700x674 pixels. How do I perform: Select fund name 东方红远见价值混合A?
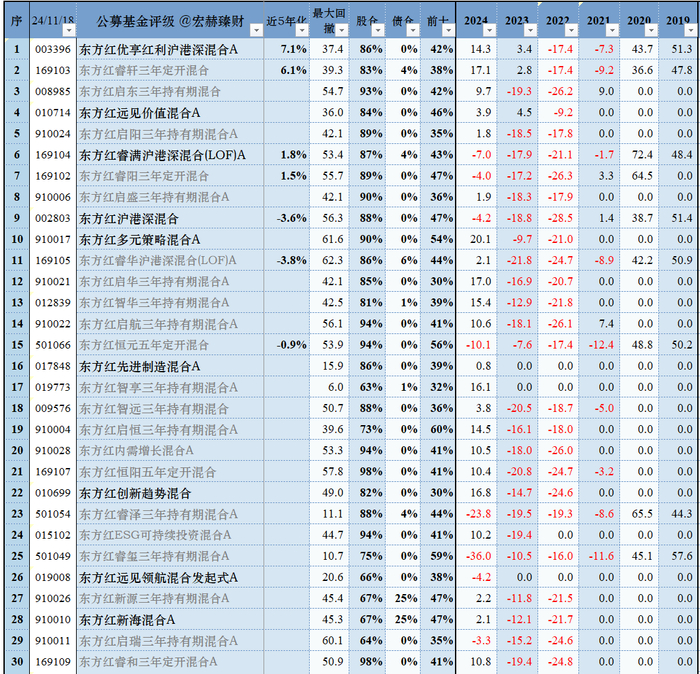(140, 113)
